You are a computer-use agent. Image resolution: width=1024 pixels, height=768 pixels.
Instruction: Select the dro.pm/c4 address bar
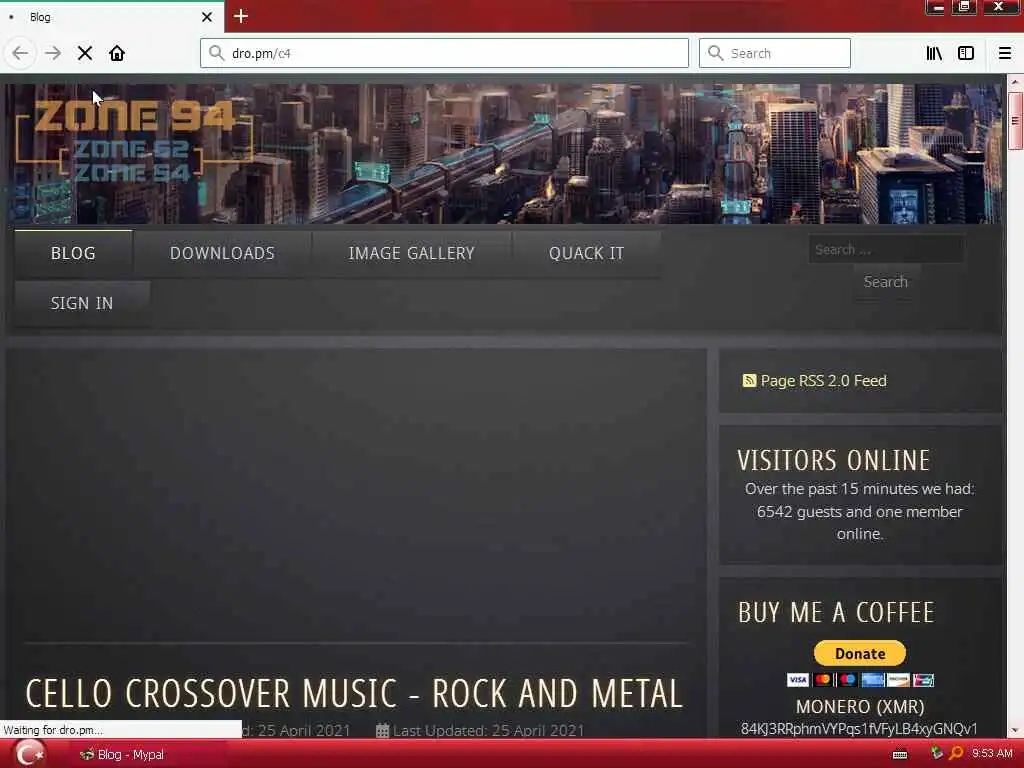pos(444,53)
